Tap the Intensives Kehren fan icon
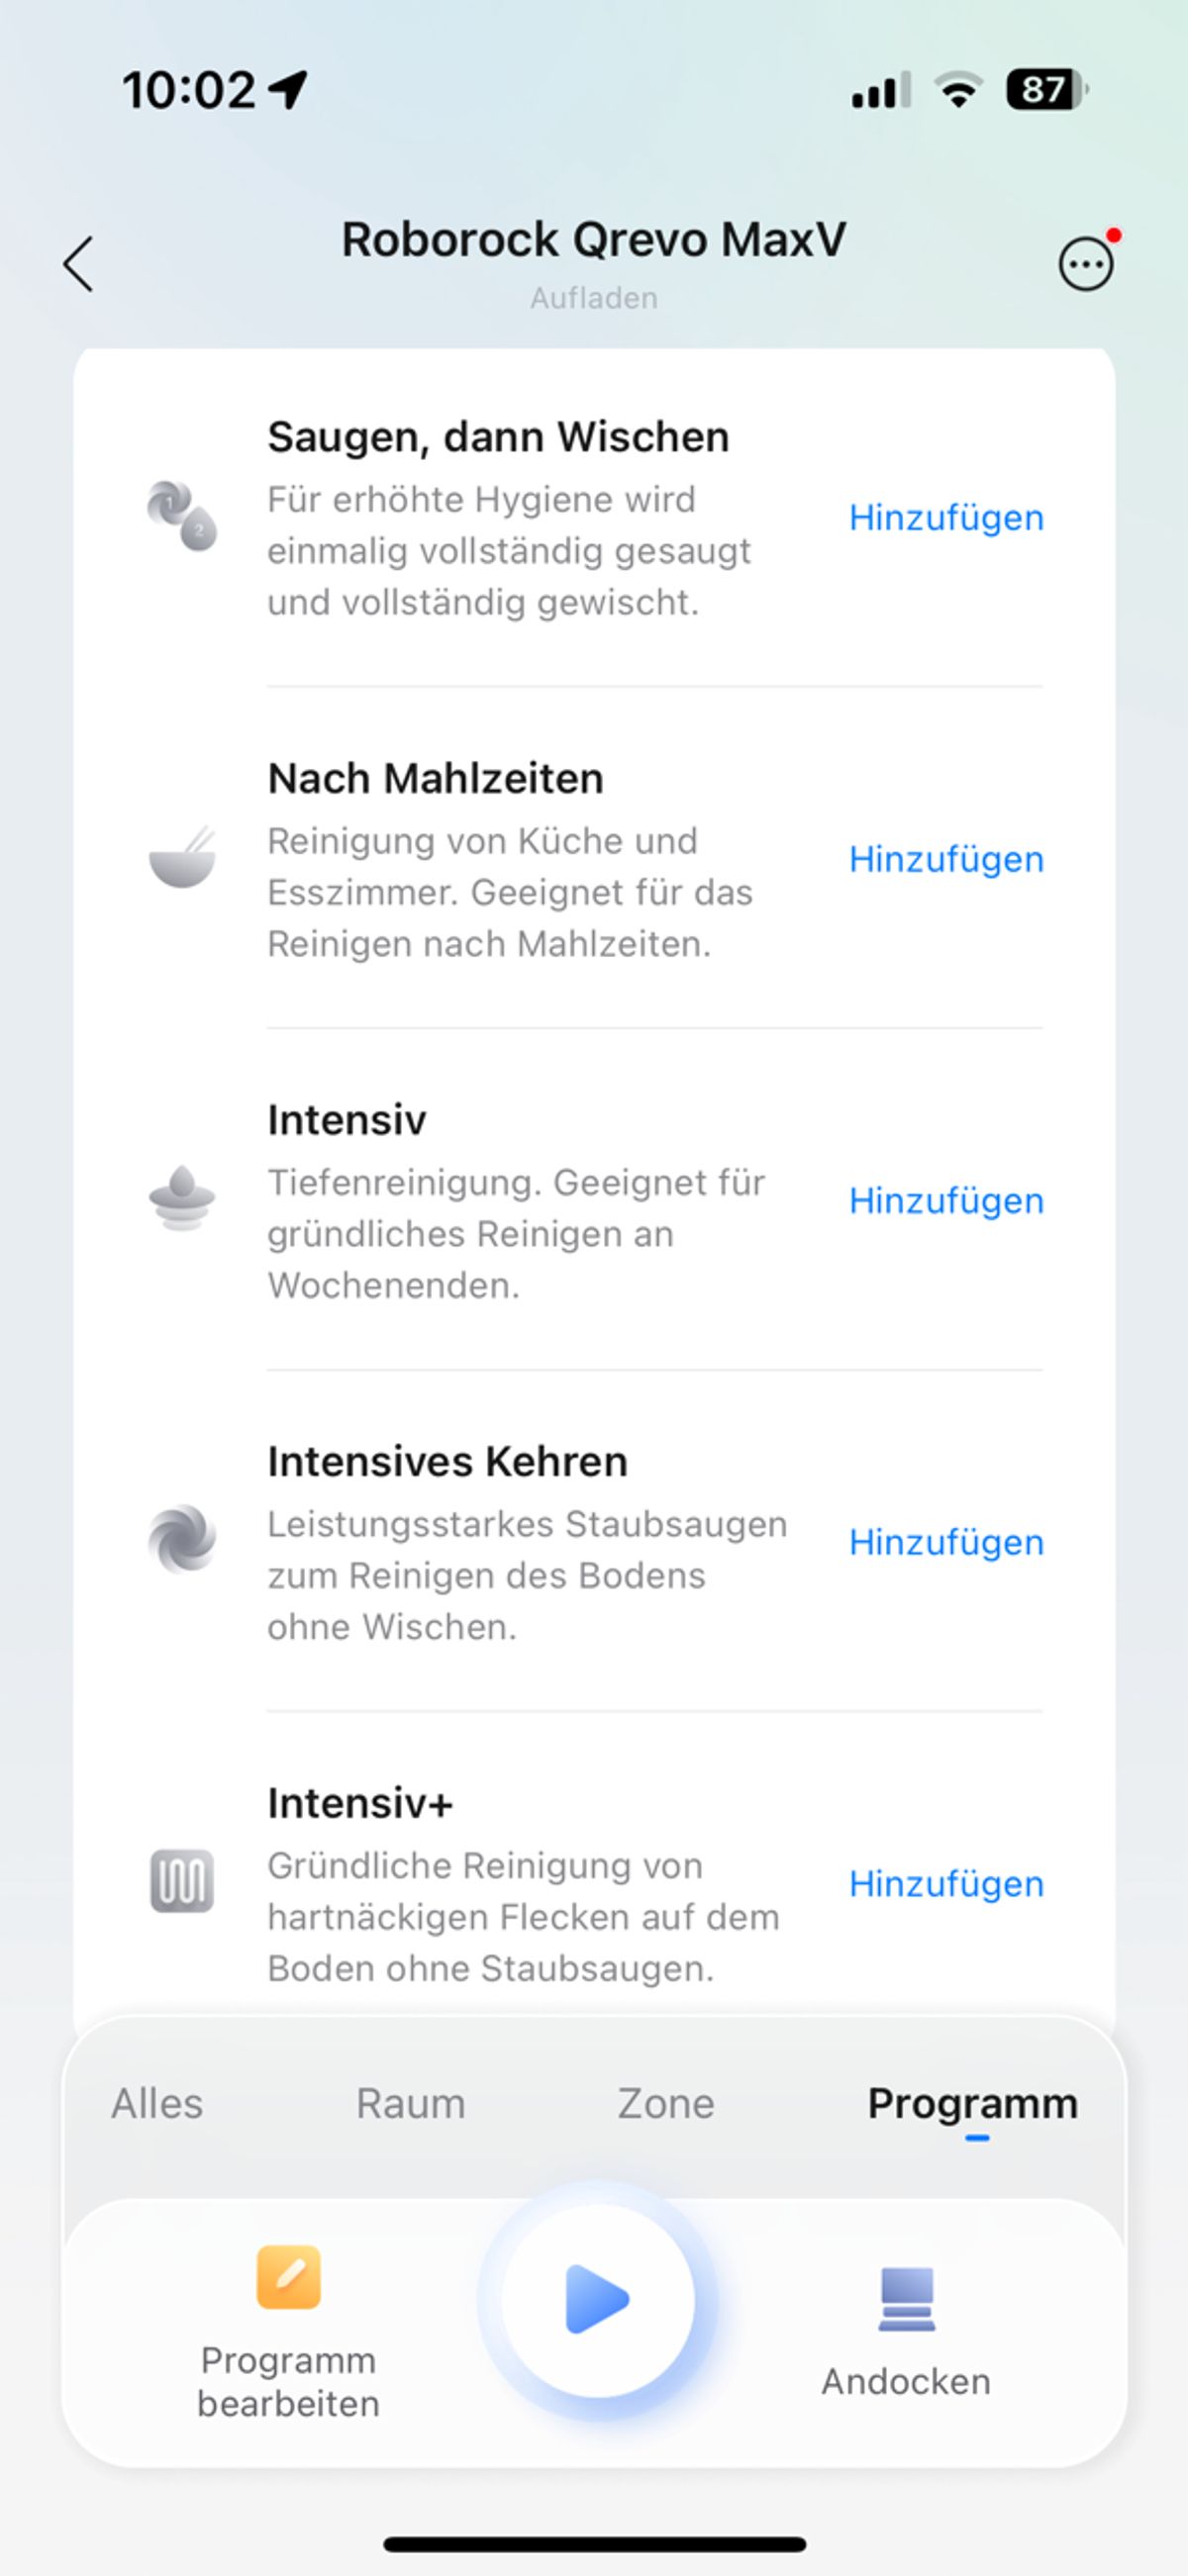This screenshot has height=2576, width=1188. click(182, 1540)
